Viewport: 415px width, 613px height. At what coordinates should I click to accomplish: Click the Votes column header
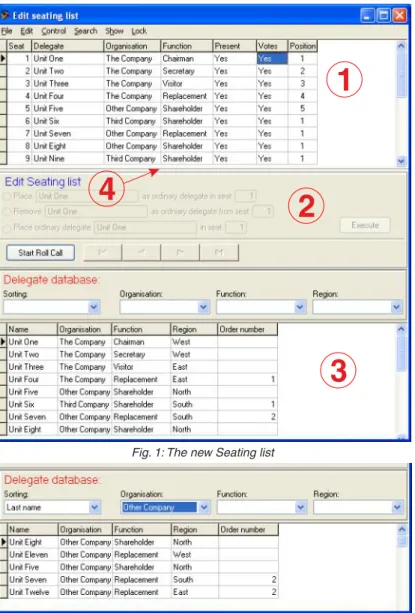pos(272,46)
